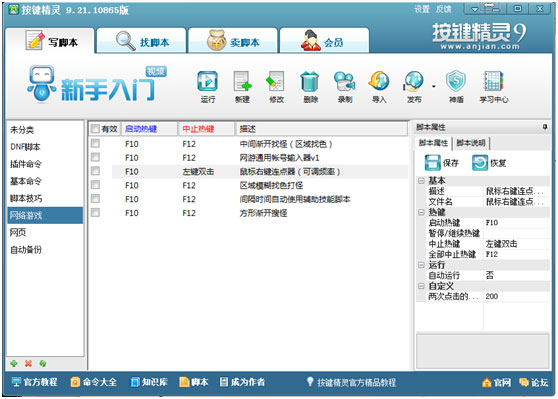
Task: Switch to the 会员 tab
Action: 324,41
